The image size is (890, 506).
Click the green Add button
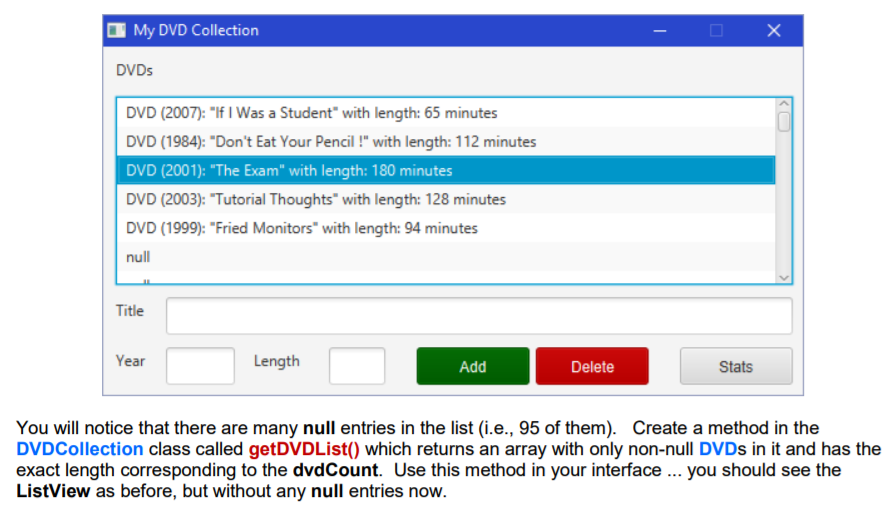(473, 366)
